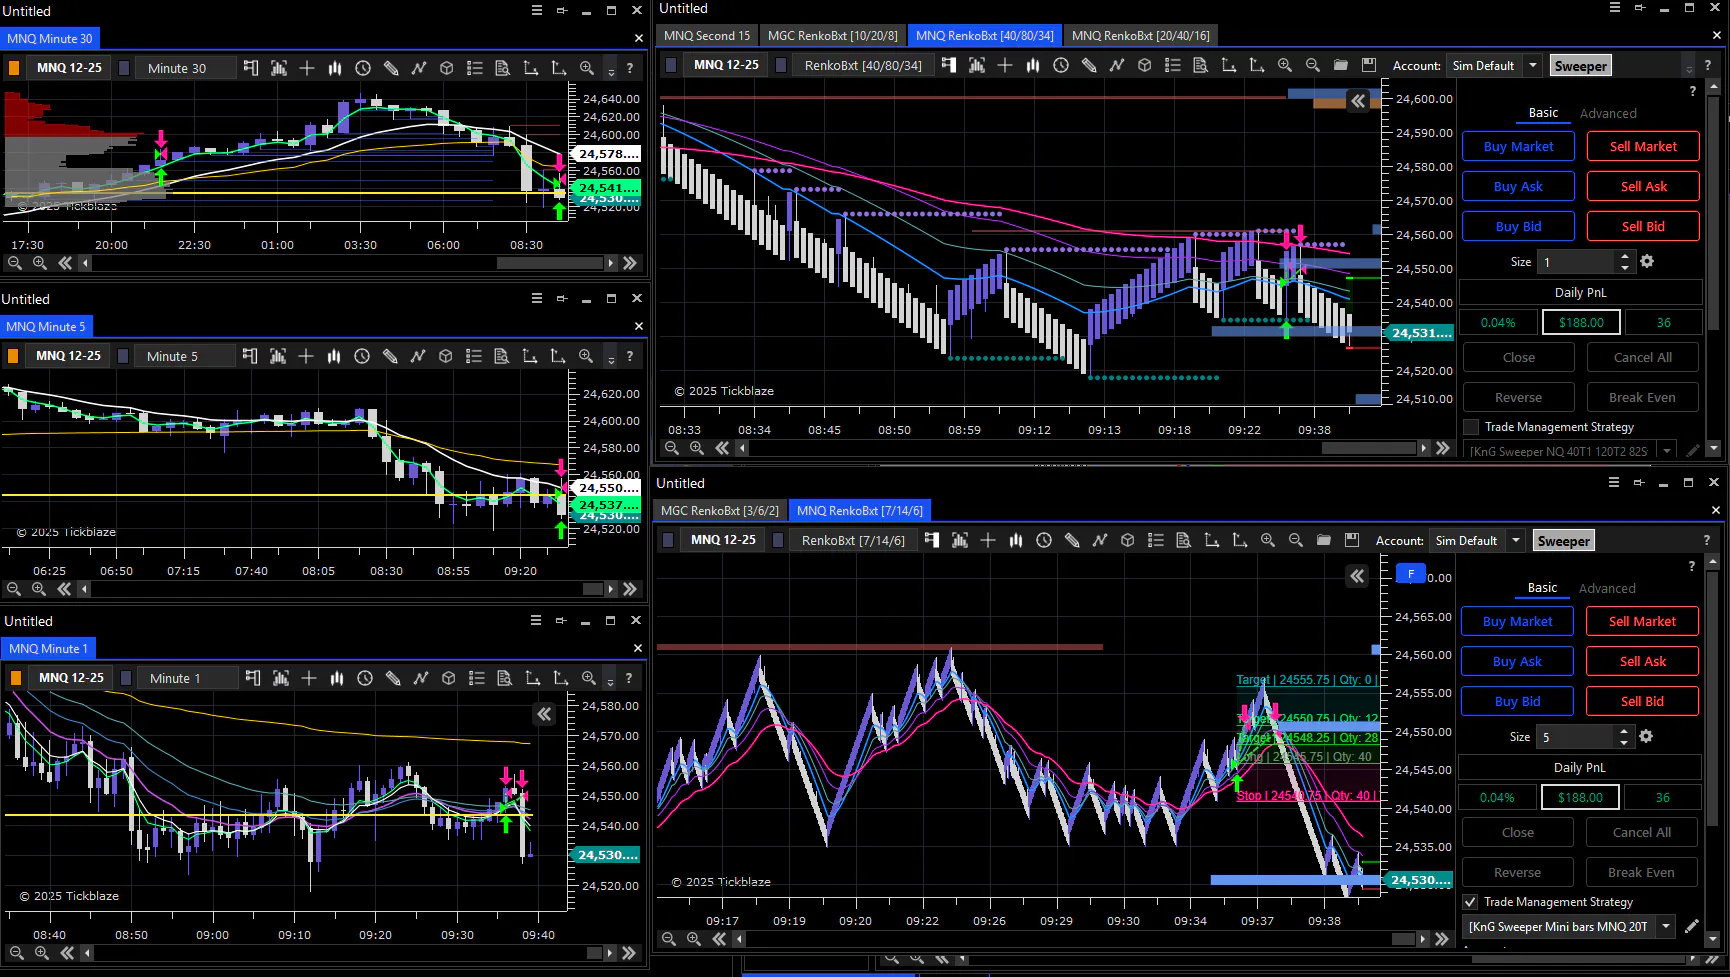Viewport: 1730px width, 977px height.
Task: Open cube strategies icon in Minute 5 toolbar
Action: click(446, 356)
